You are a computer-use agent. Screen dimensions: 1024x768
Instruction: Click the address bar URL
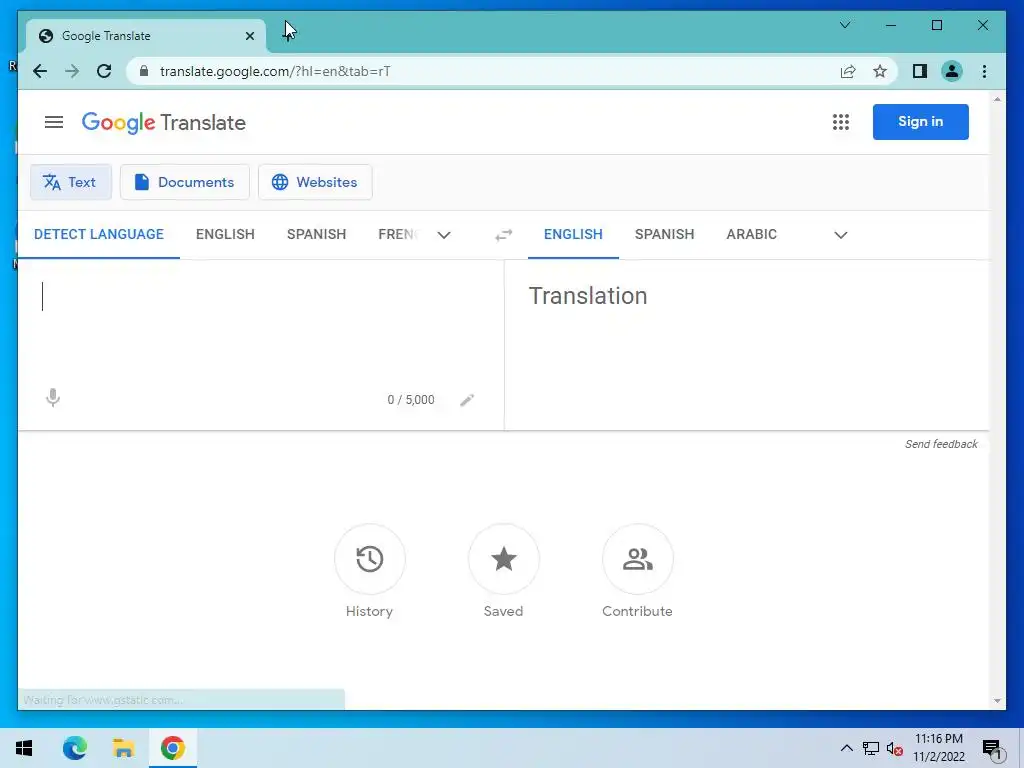point(275,71)
